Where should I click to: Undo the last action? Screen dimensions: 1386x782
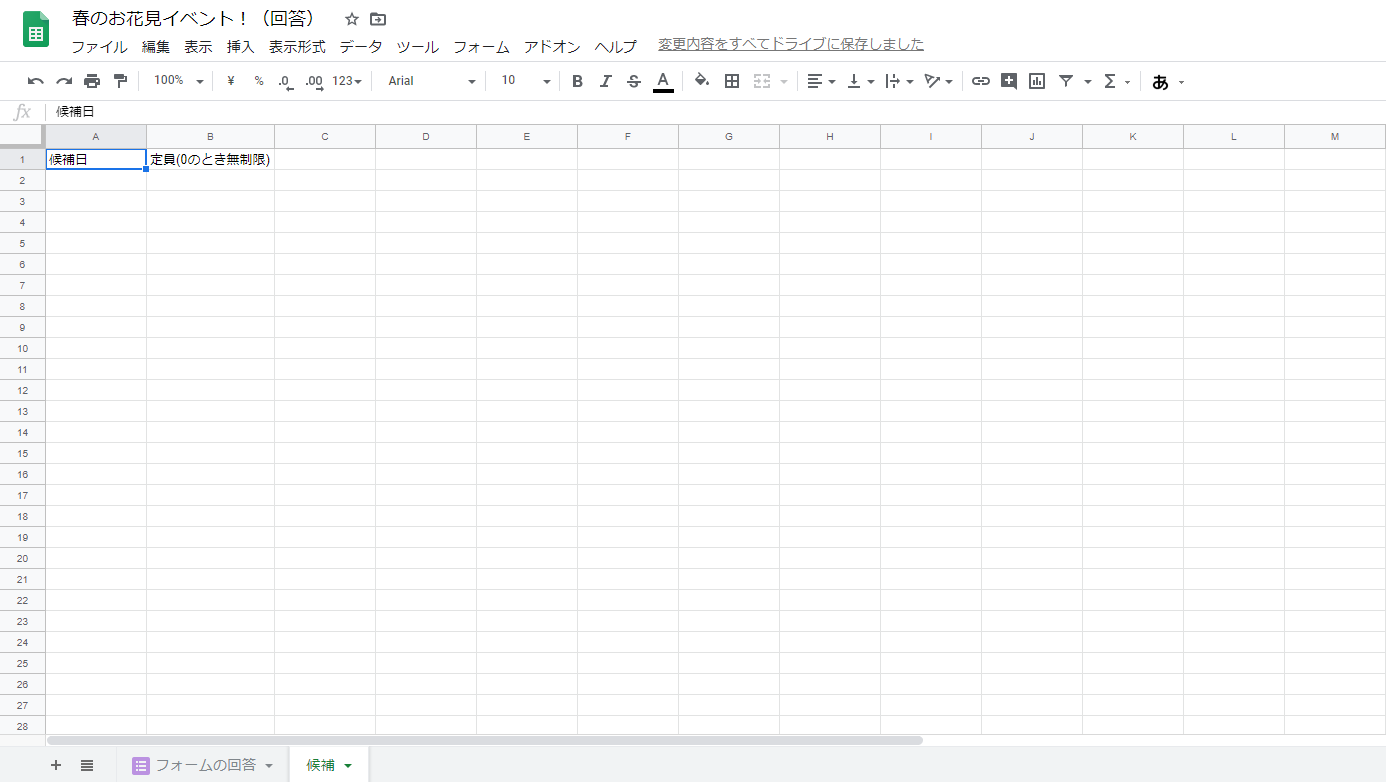tap(36, 81)
